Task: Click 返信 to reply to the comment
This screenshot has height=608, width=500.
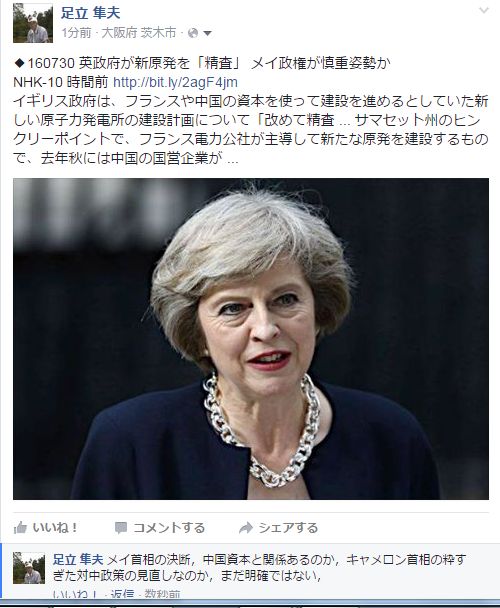Action: [x=123, y=594]
